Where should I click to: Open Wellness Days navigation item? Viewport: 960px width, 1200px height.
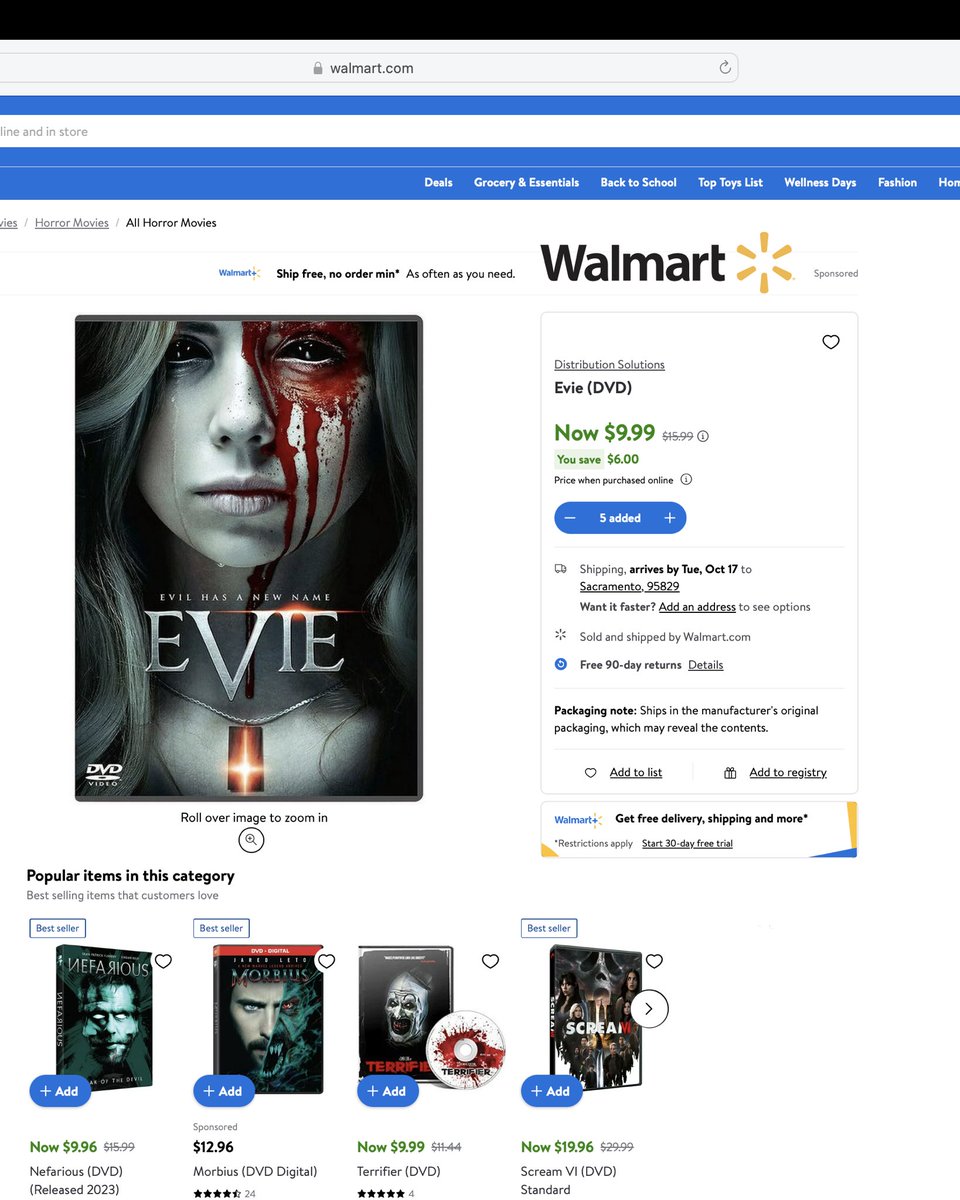coord(820,182)
